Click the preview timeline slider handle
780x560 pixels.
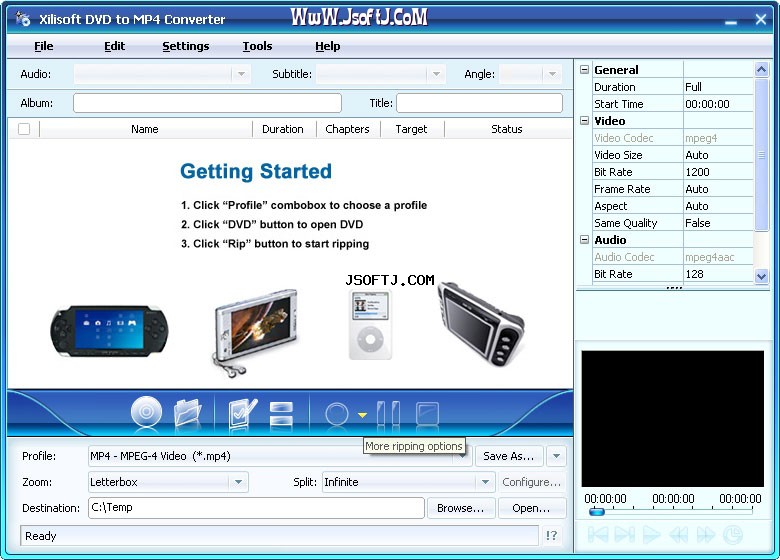coord(596,511)
